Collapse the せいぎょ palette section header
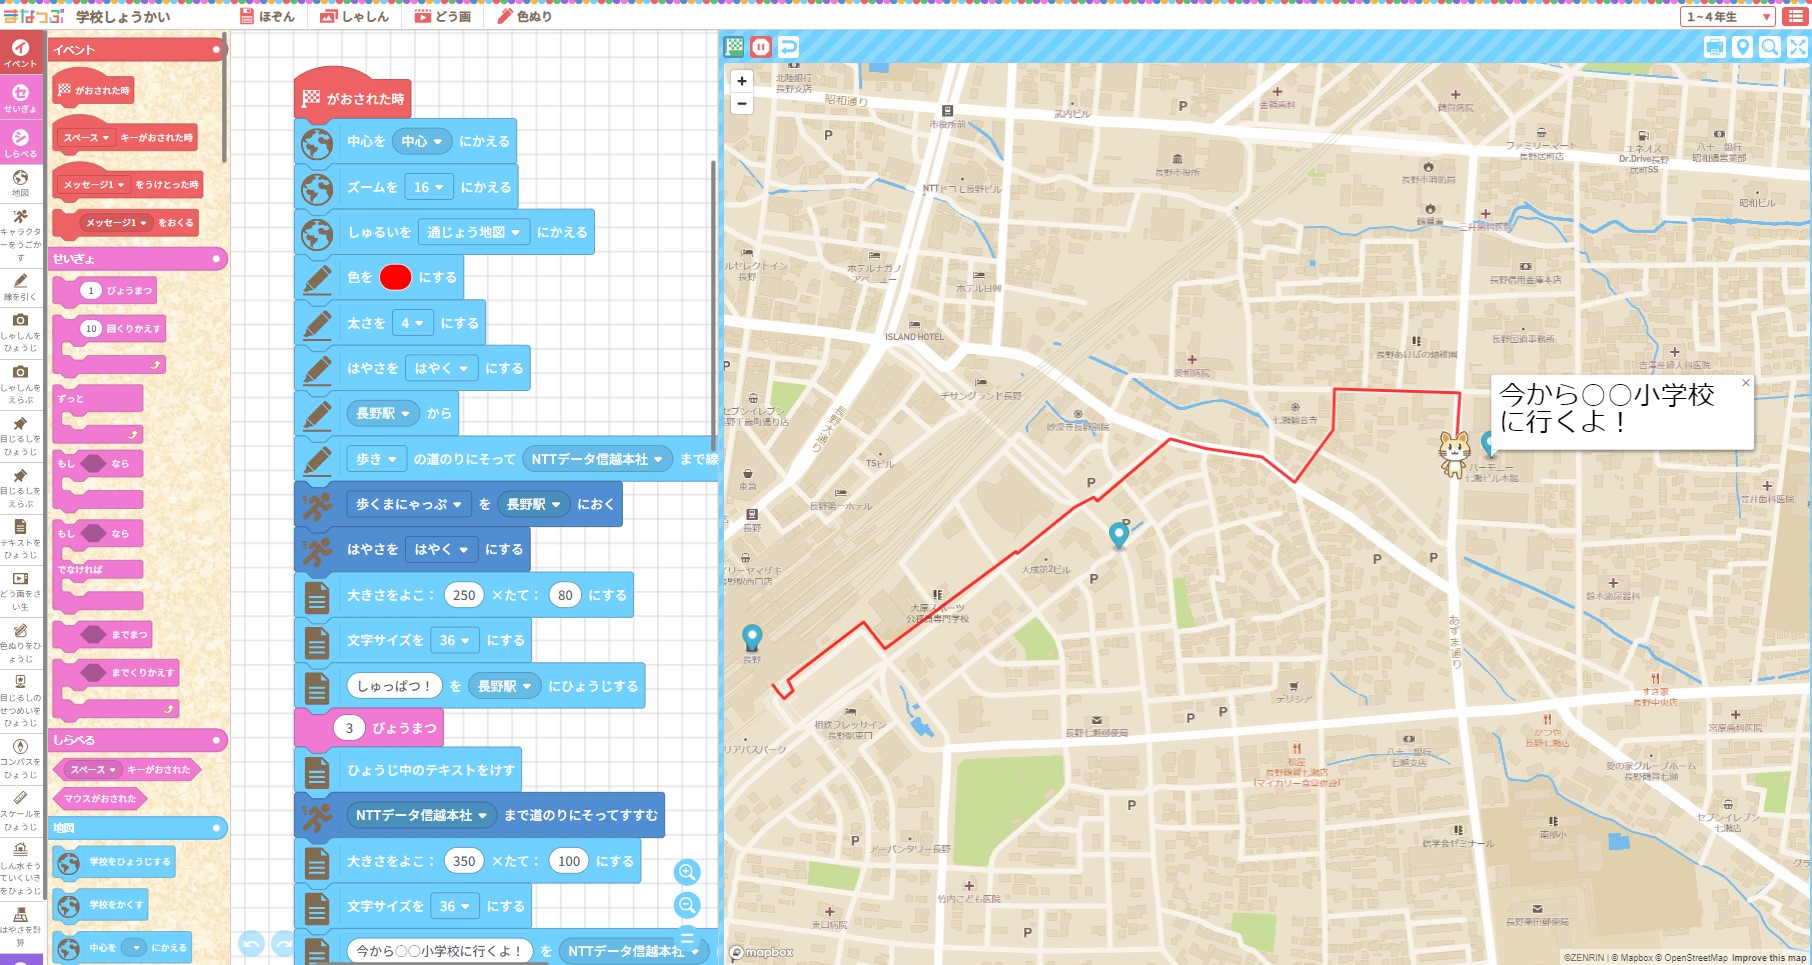The width and height of the screenshot is (1812, 965). tap(138, 258)
